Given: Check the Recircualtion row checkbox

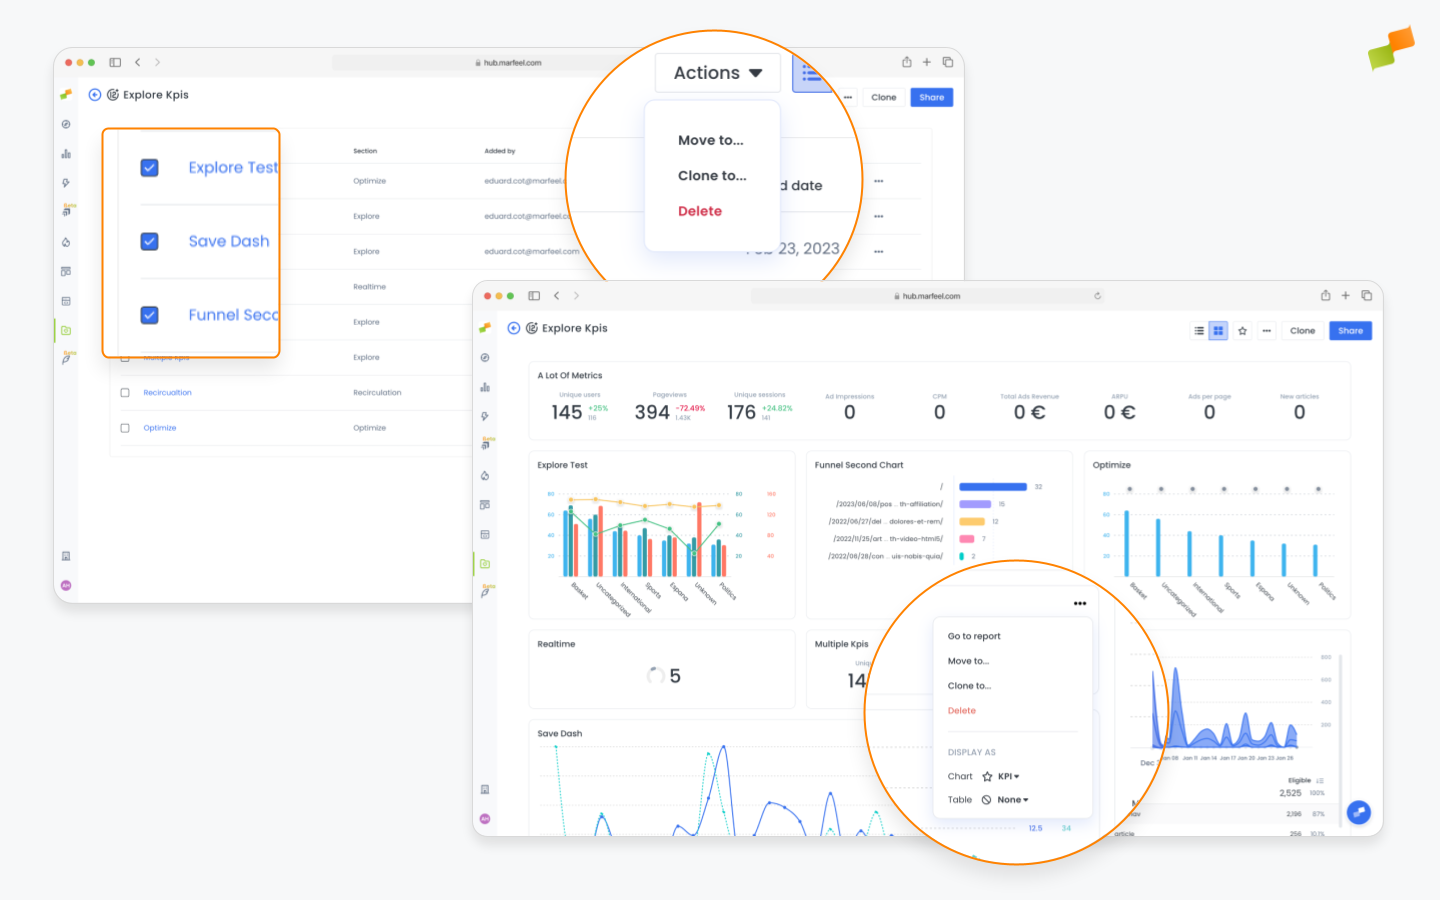Looking at the screenshot, I should coord(125,391).
